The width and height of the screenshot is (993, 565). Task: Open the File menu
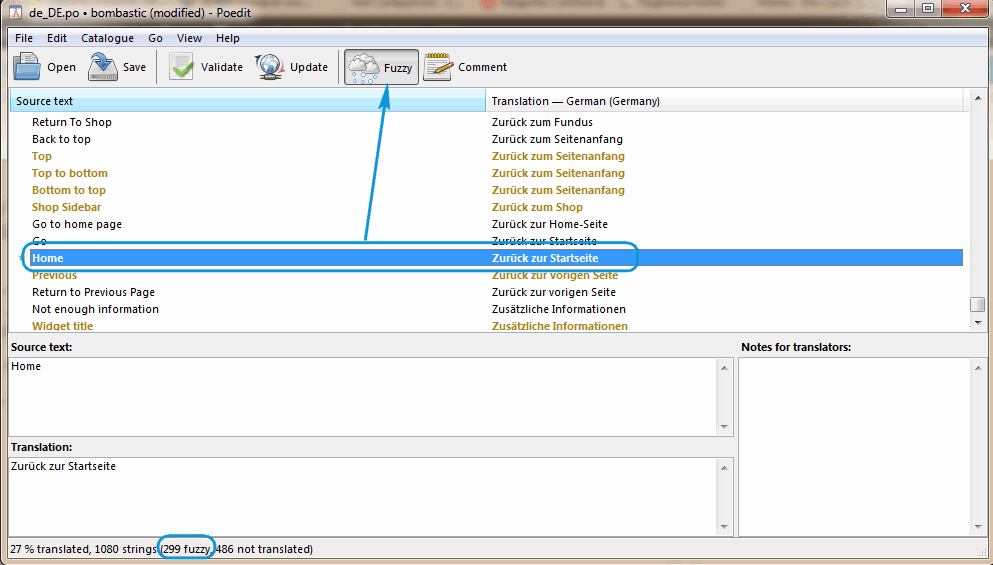(24, 38)
